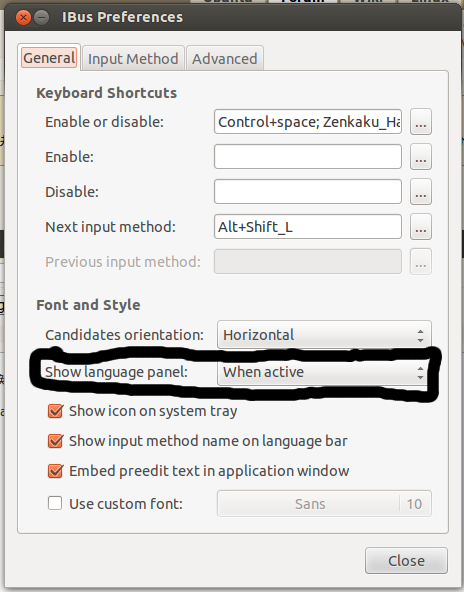
Task: Switch to the Input Method tab
Action: click(133, 59)
